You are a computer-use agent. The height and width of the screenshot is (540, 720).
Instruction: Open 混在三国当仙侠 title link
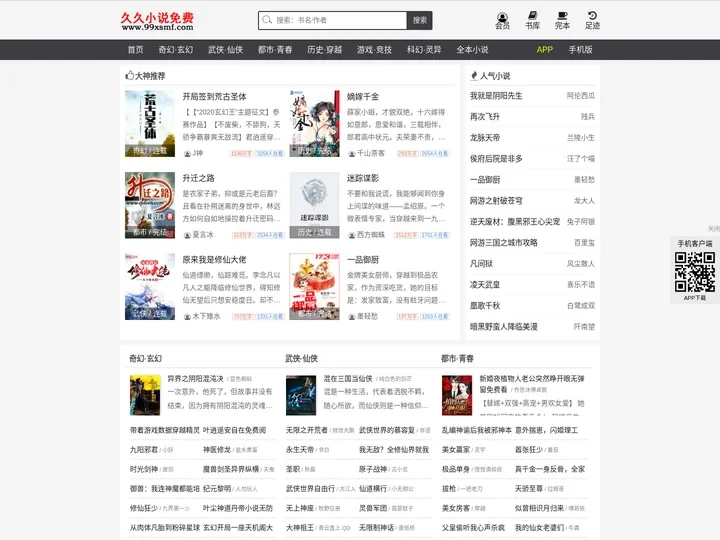(x=348, y=379)
